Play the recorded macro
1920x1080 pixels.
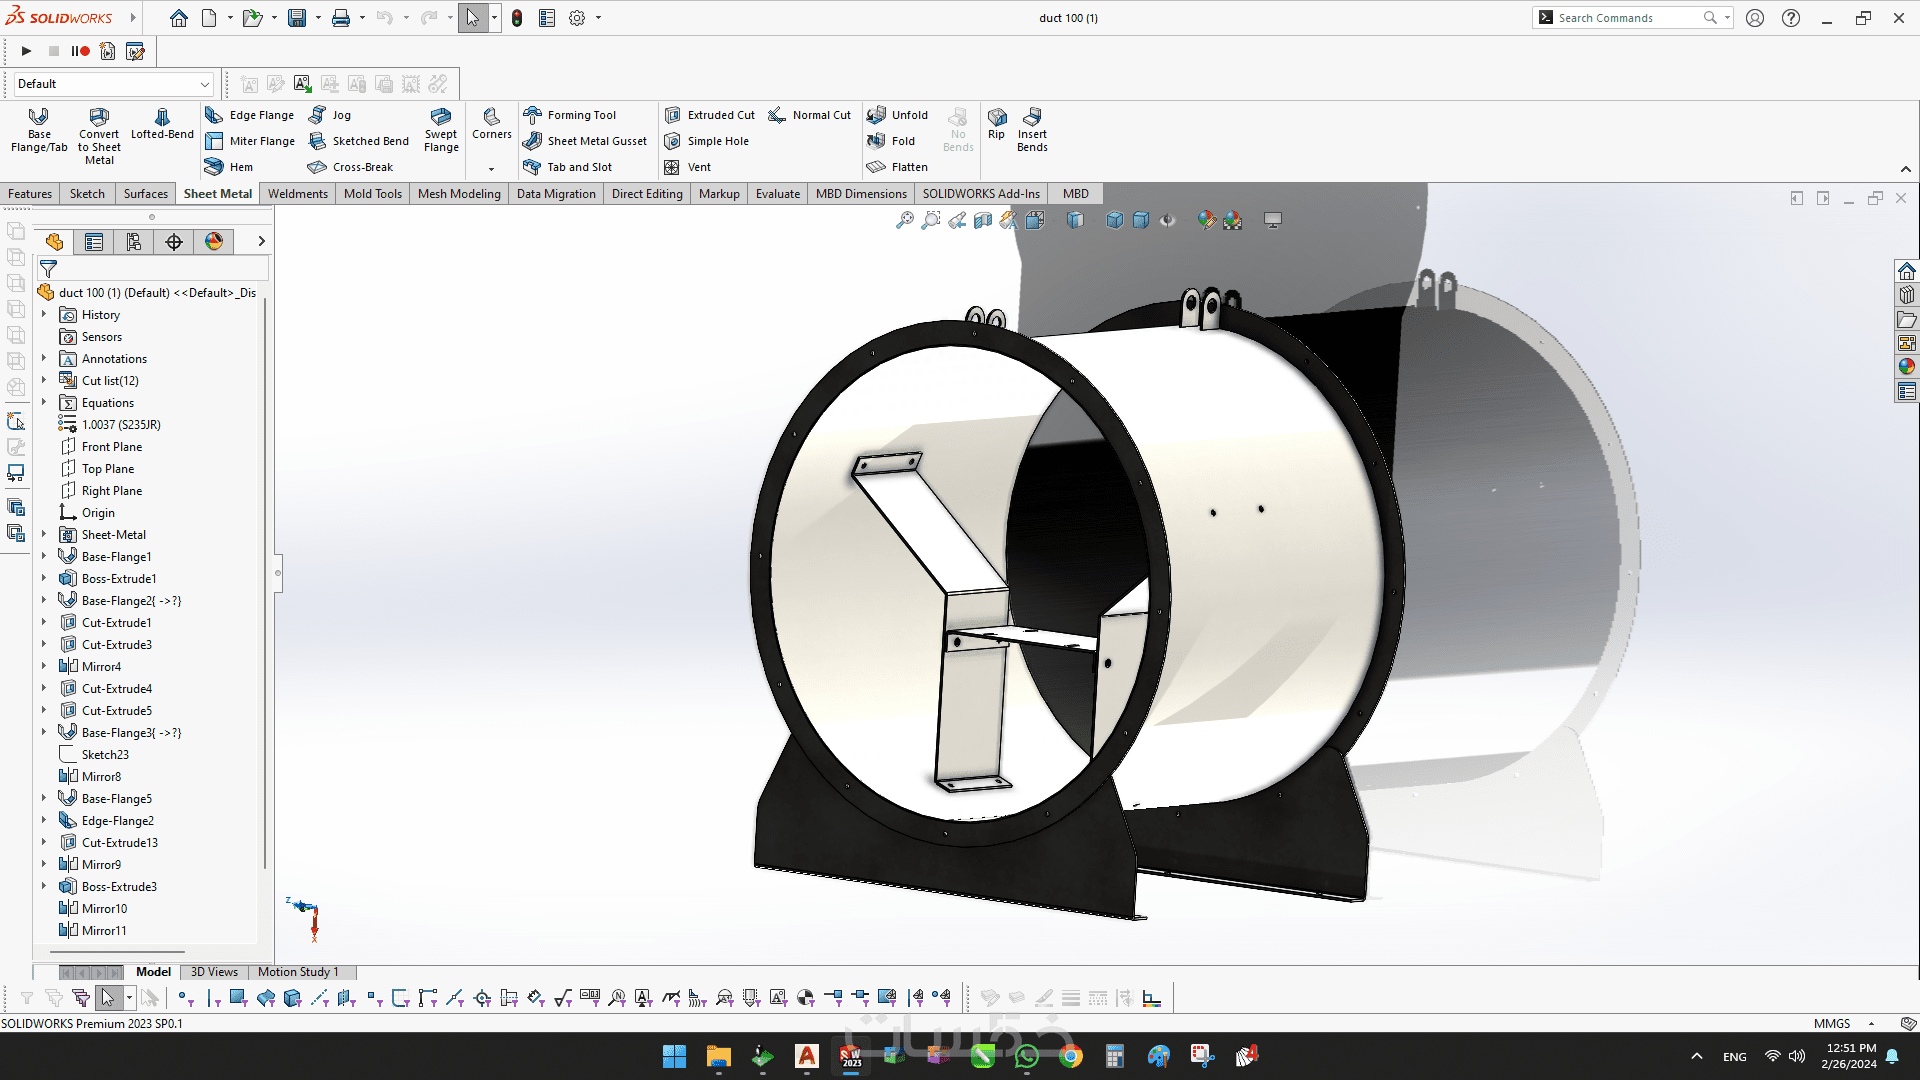coord(26,51)
